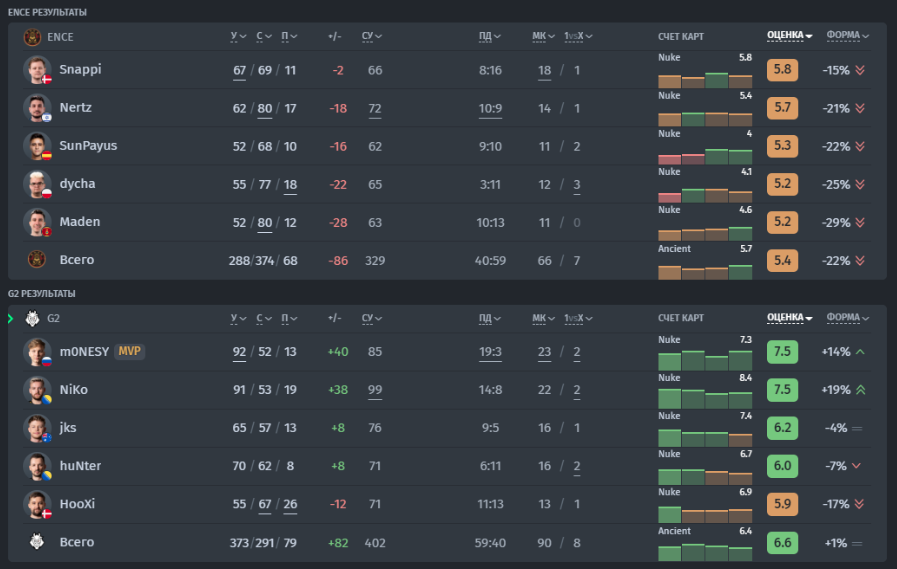The height and width of the screenshot is (569, 897).
Task: Open jks's player avatar
Action: 37,428
